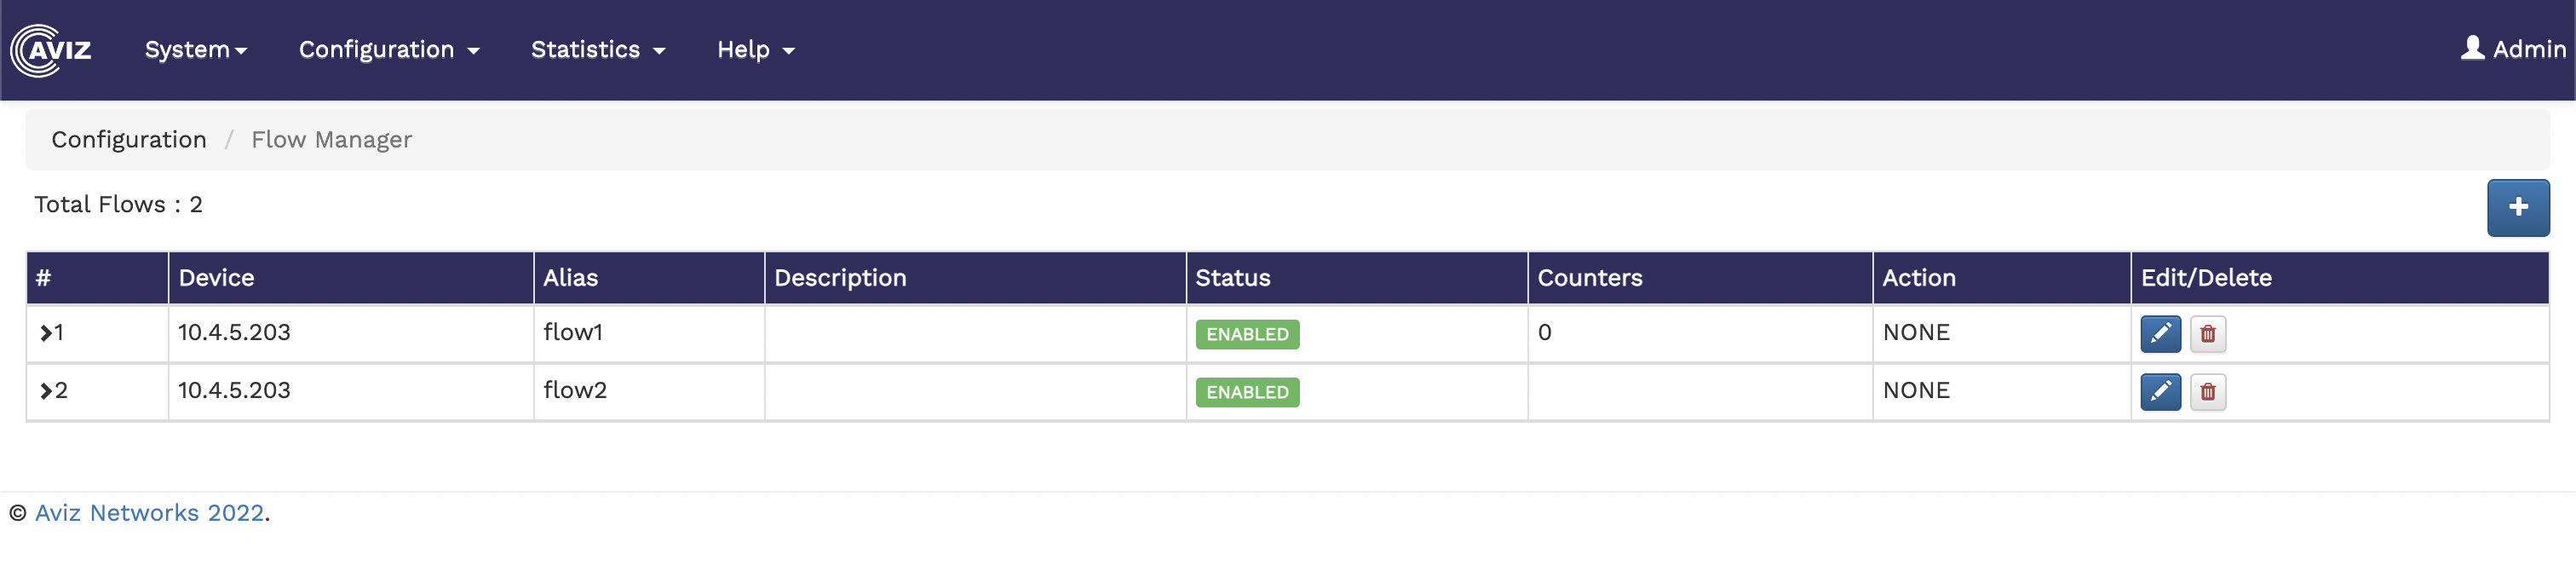Click the Admin user profile icon
Screen dimensions: 2576x583
click(x=2472, y=48)
